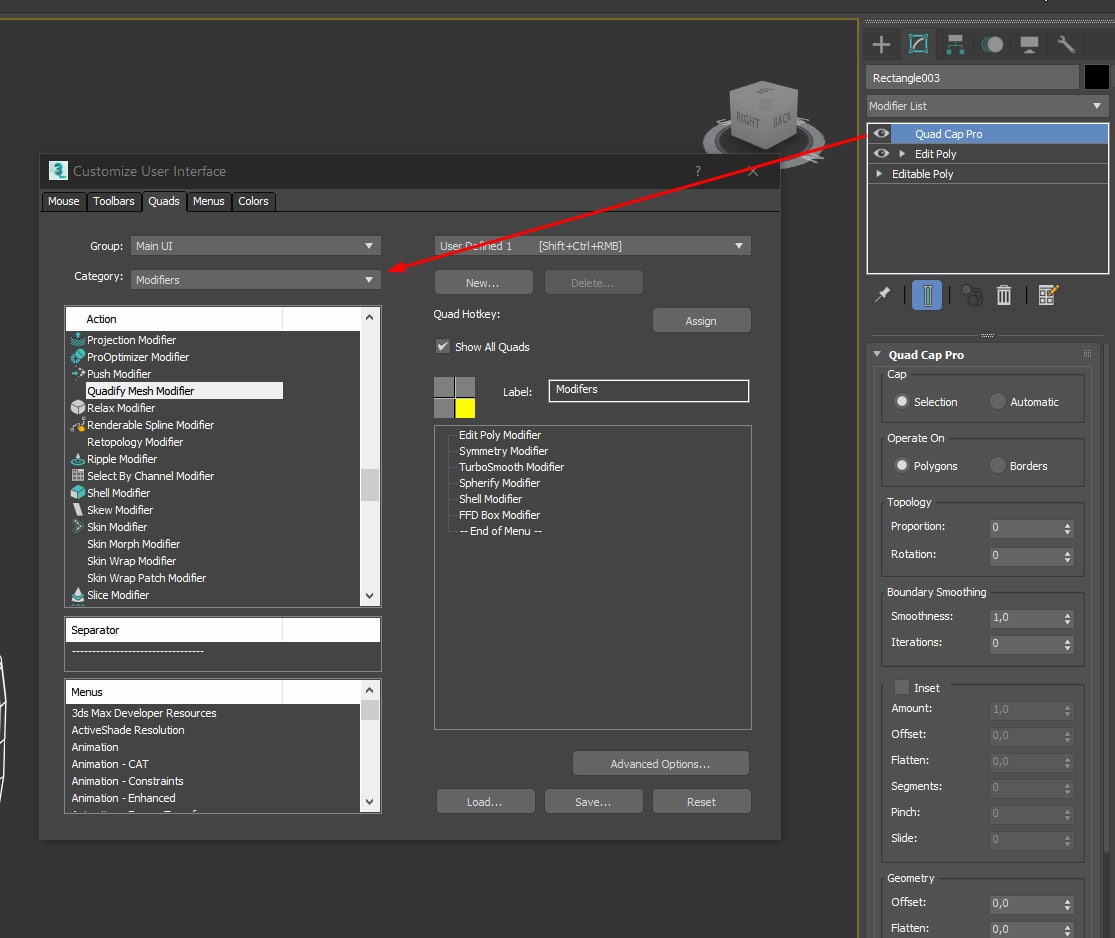Image resolution: width=1115 pixels, height=938 pixels.
Task: Open Advanced Options... dialog
Action: [x=661, y=764]
